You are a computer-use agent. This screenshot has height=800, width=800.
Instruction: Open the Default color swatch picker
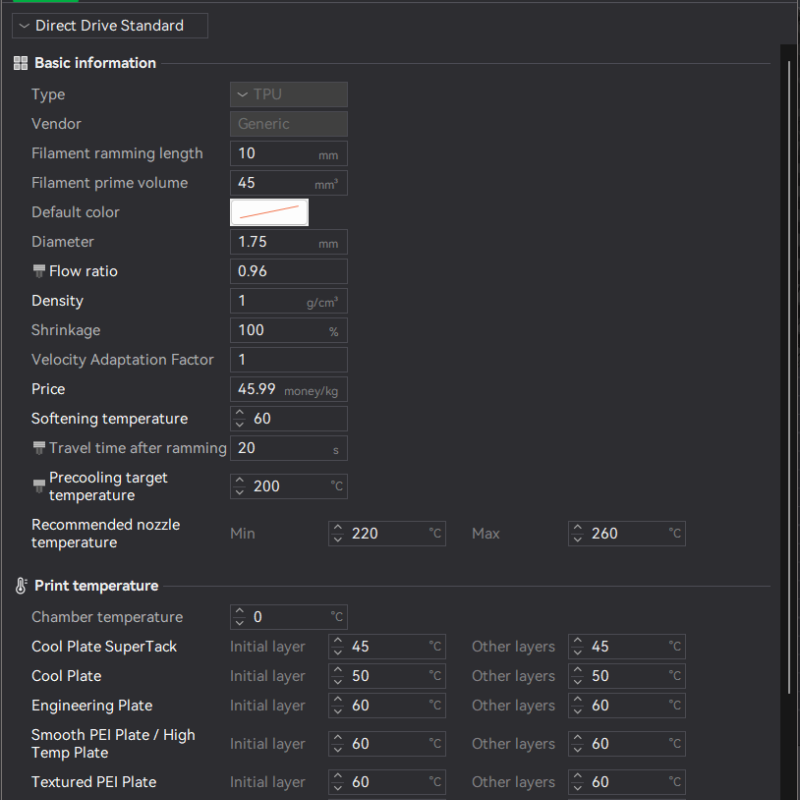click(x=270, y=212)
